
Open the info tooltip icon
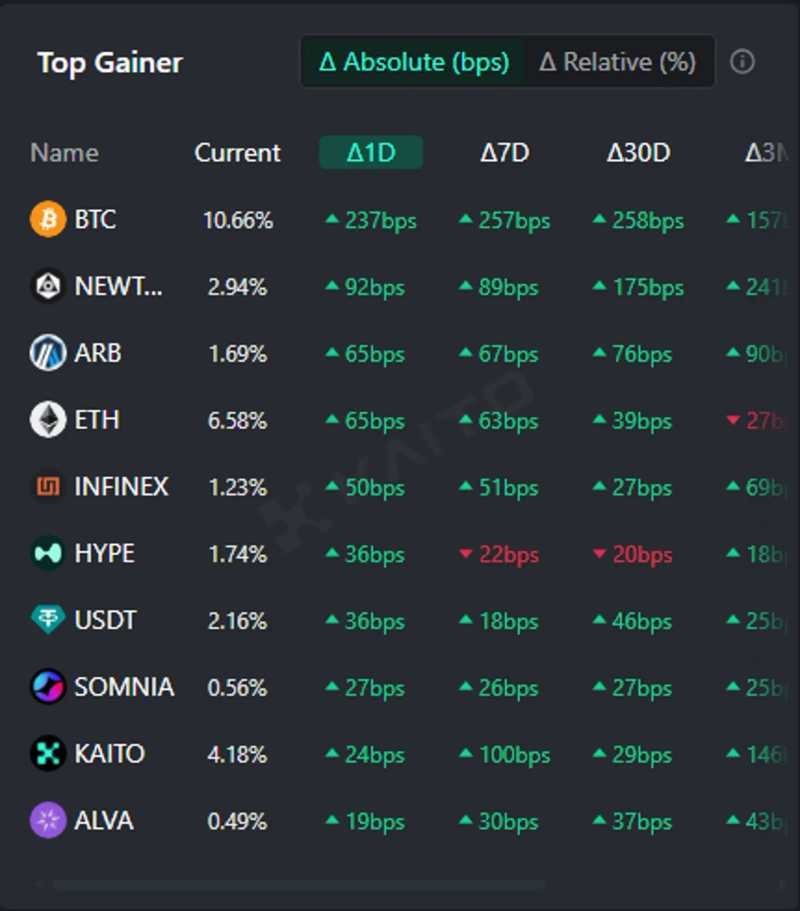pos(742,62)
